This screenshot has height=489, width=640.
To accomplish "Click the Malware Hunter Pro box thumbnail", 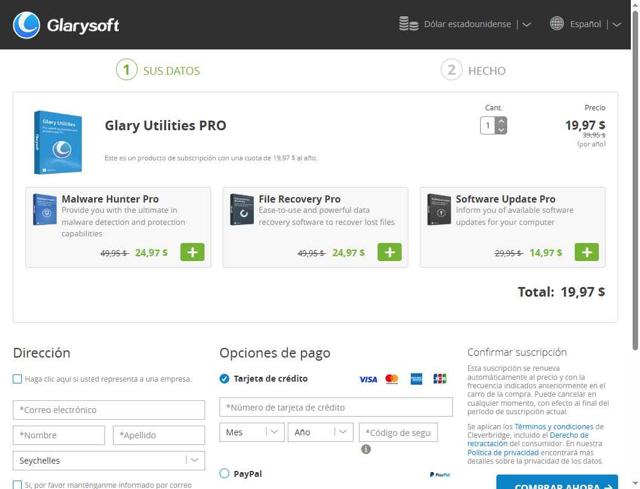I will click(x=45, y=210).
